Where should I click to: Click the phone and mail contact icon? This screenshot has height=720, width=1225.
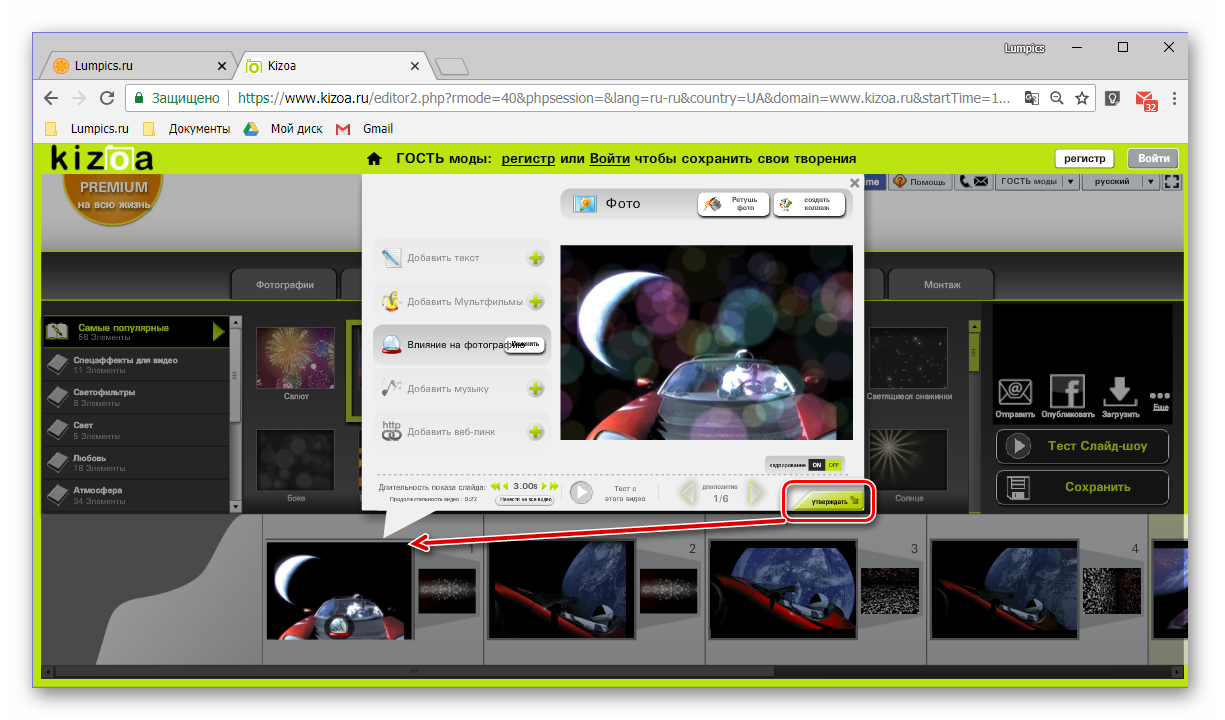[x=973, y=182]
